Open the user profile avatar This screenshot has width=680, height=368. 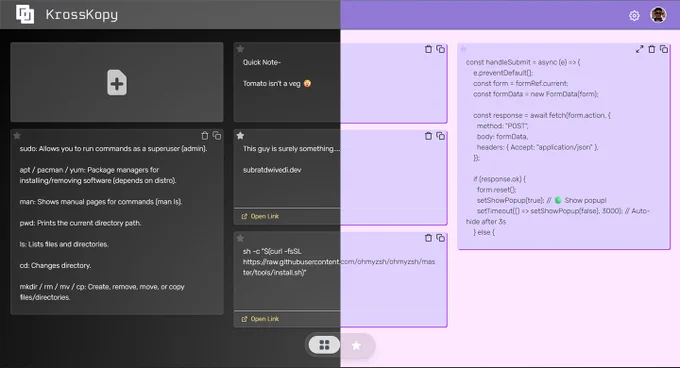[x=658, y=15]
